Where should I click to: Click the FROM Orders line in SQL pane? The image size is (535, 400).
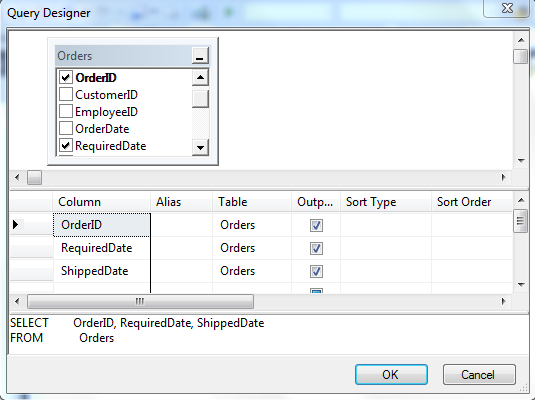tap(62, 338)
